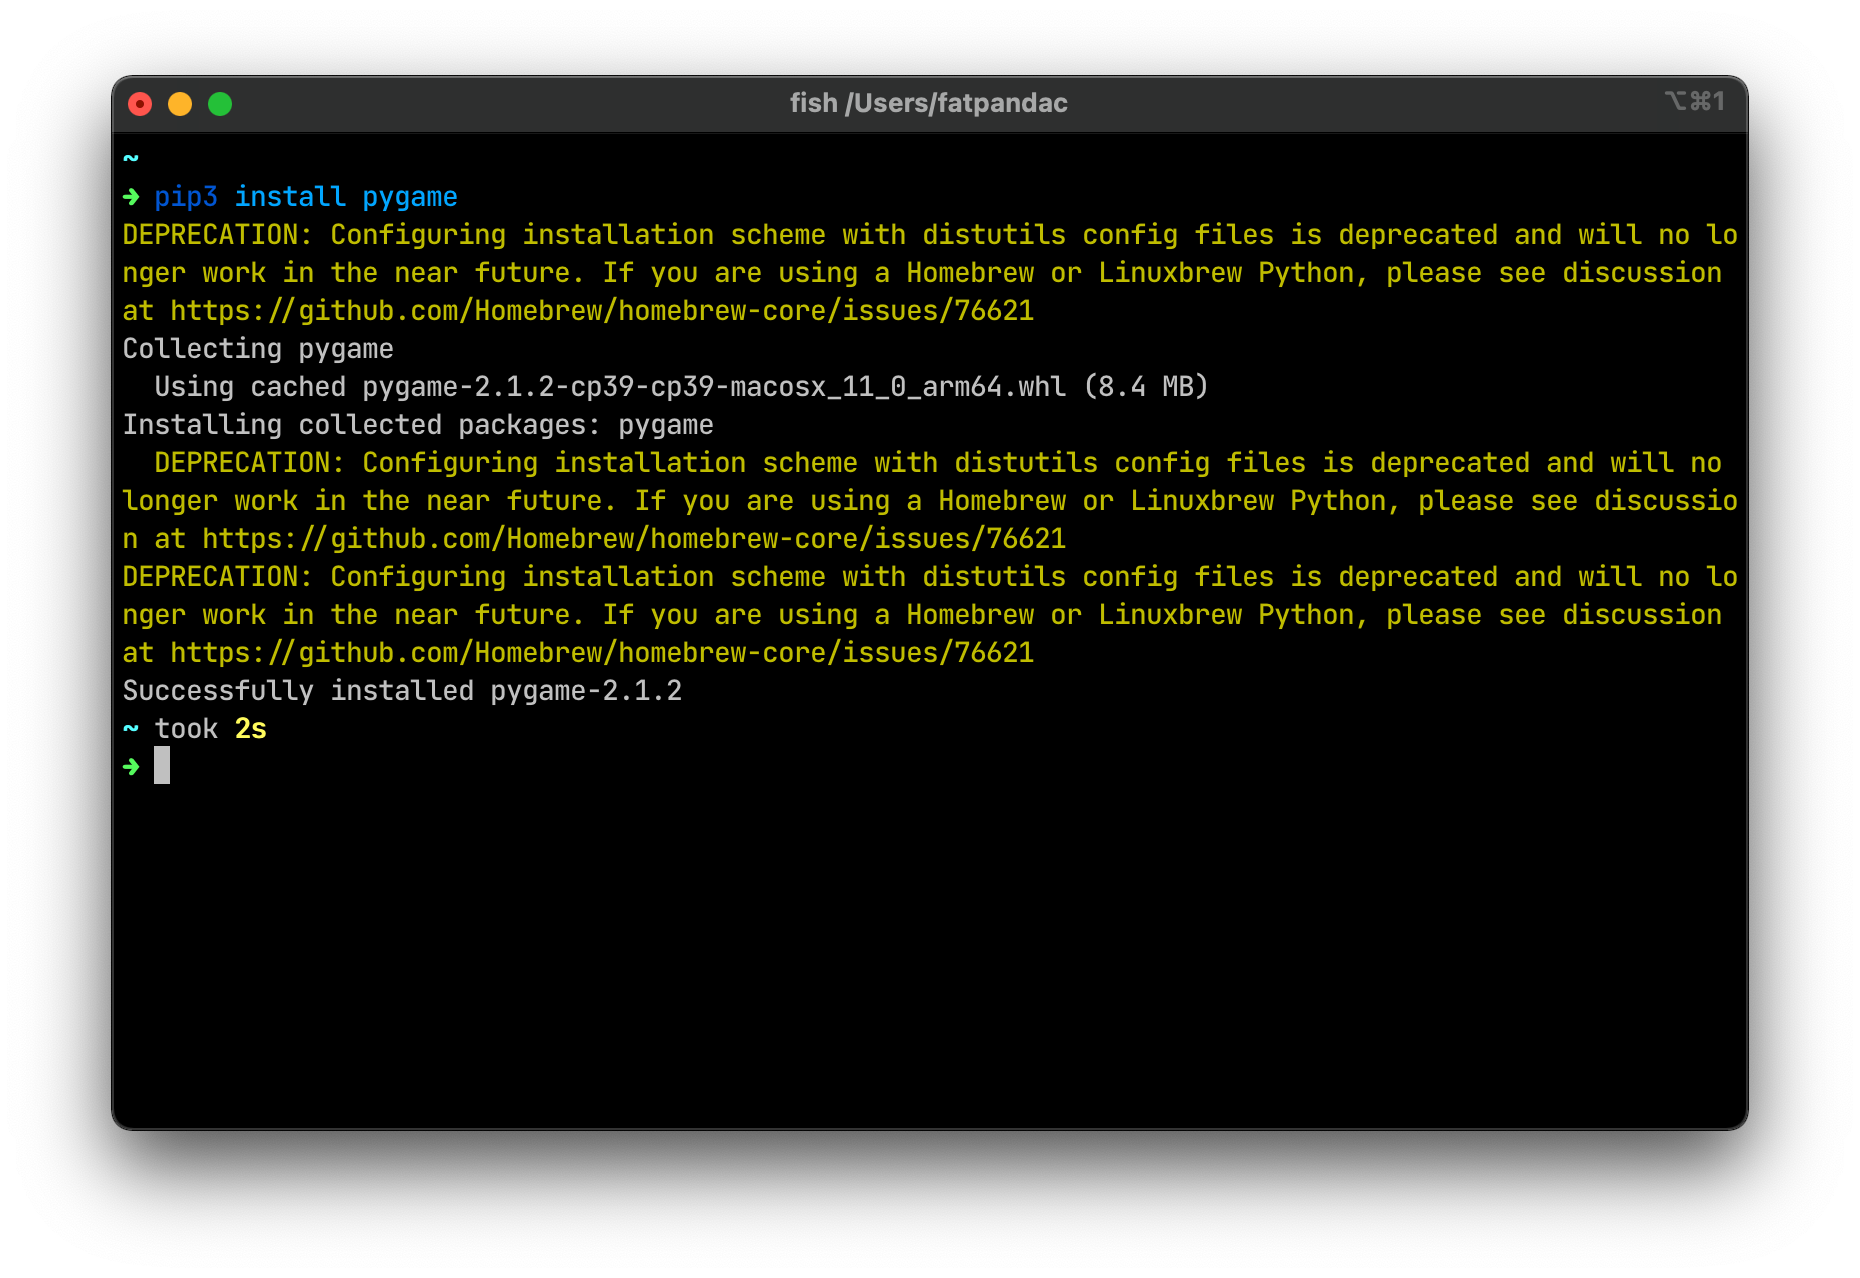Maximize the window with the green button
Image resolution: width=1860 pixels, height=1278 pixels.
[220, 104]
